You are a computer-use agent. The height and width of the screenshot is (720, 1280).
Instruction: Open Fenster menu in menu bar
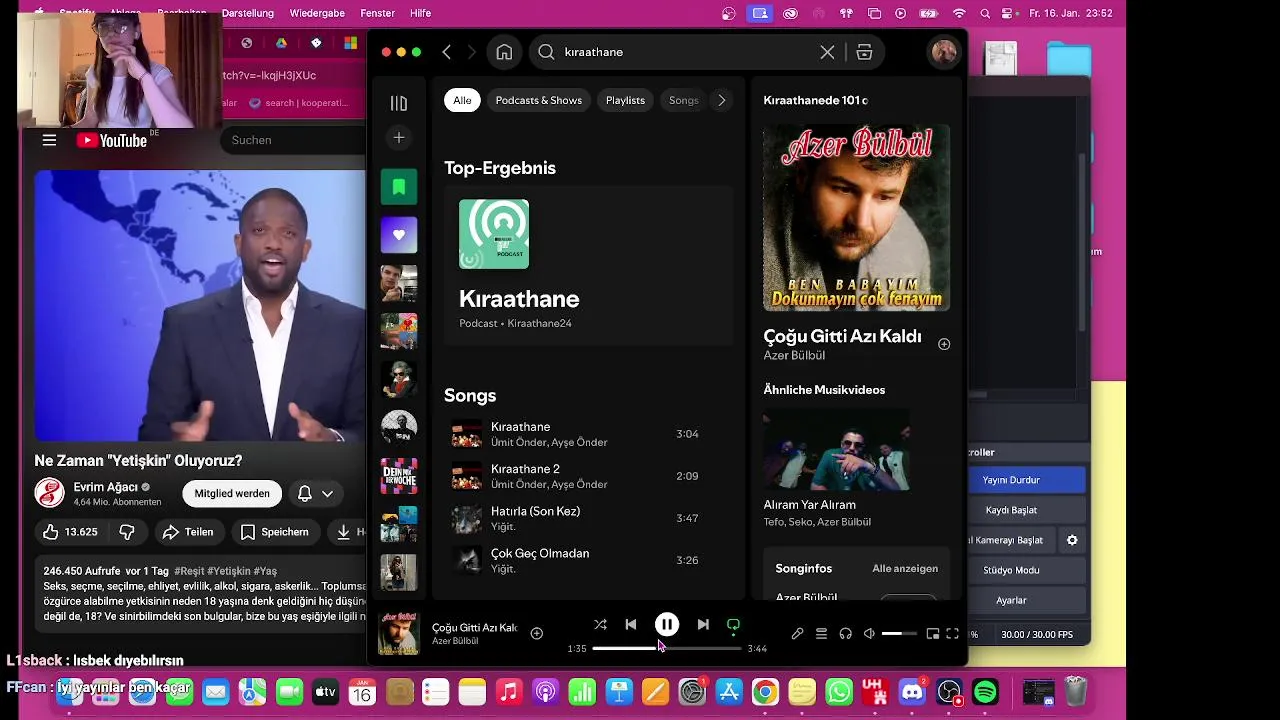click(377, 13)
